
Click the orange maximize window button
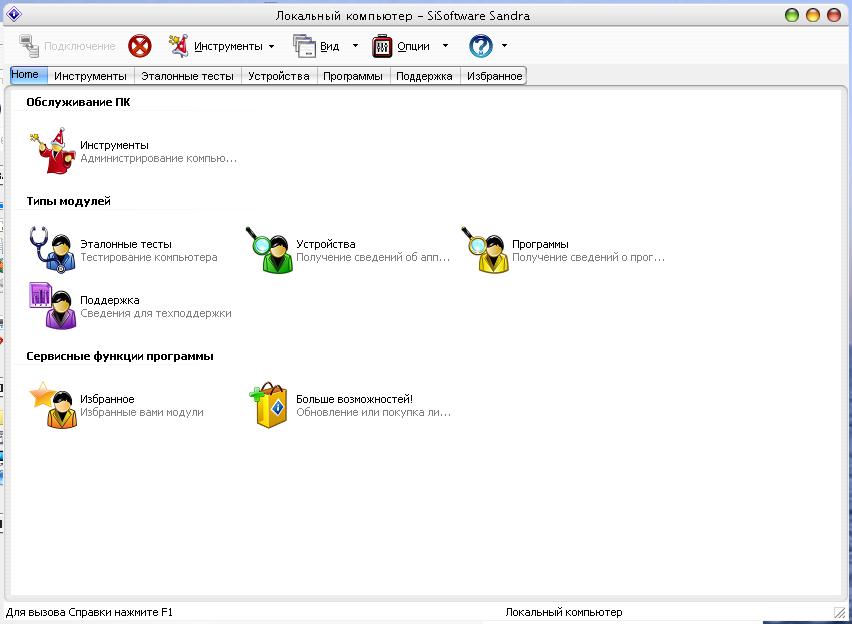point(813,15)
